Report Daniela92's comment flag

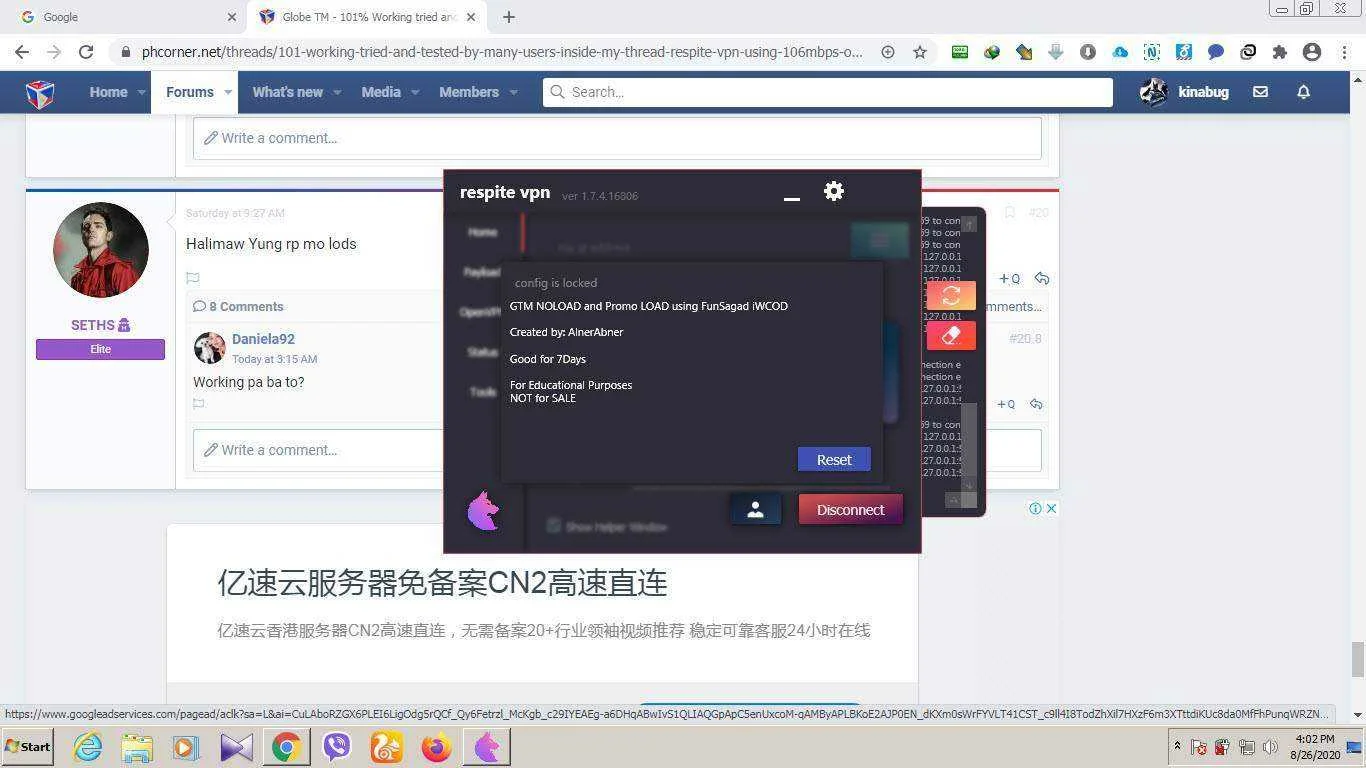(199, 404)
